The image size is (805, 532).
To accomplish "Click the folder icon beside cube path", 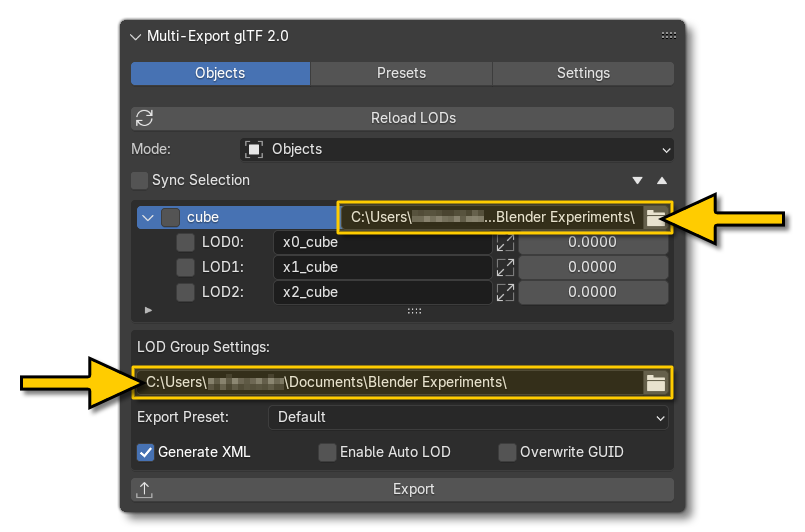I will click(655, 218).
